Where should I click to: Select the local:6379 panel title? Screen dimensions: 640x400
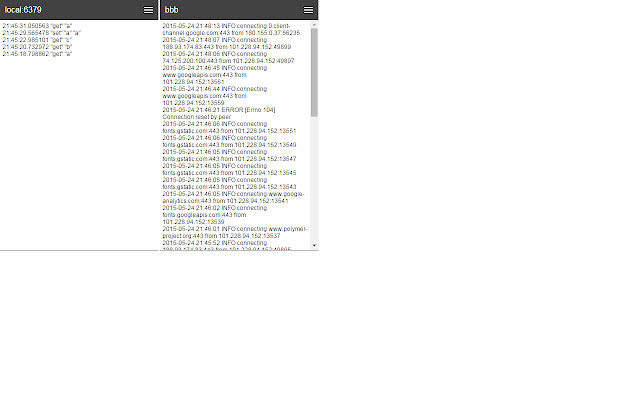point(23,10)
